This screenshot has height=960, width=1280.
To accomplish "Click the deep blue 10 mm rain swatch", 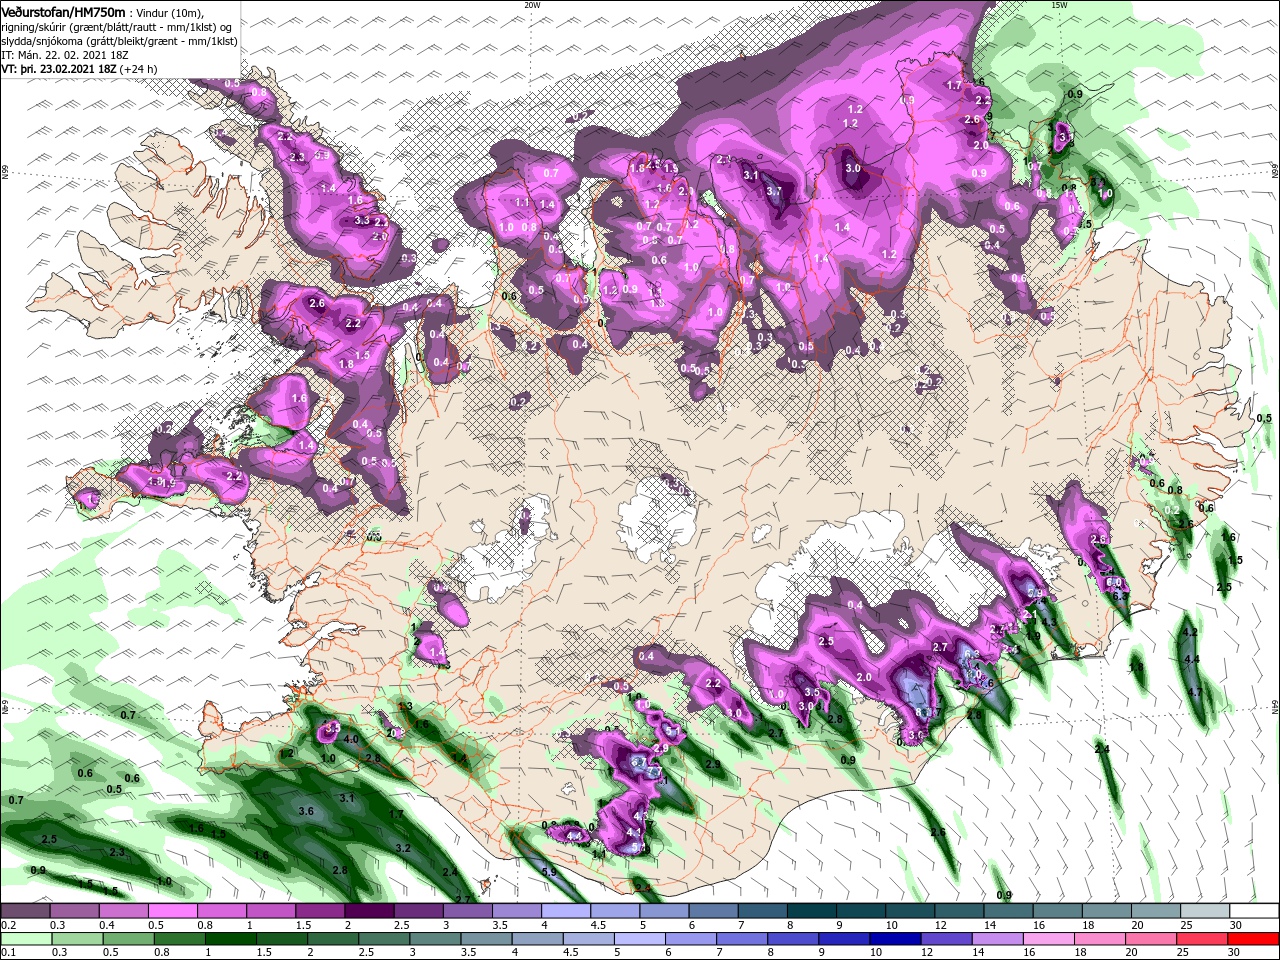I will point(893,938).
